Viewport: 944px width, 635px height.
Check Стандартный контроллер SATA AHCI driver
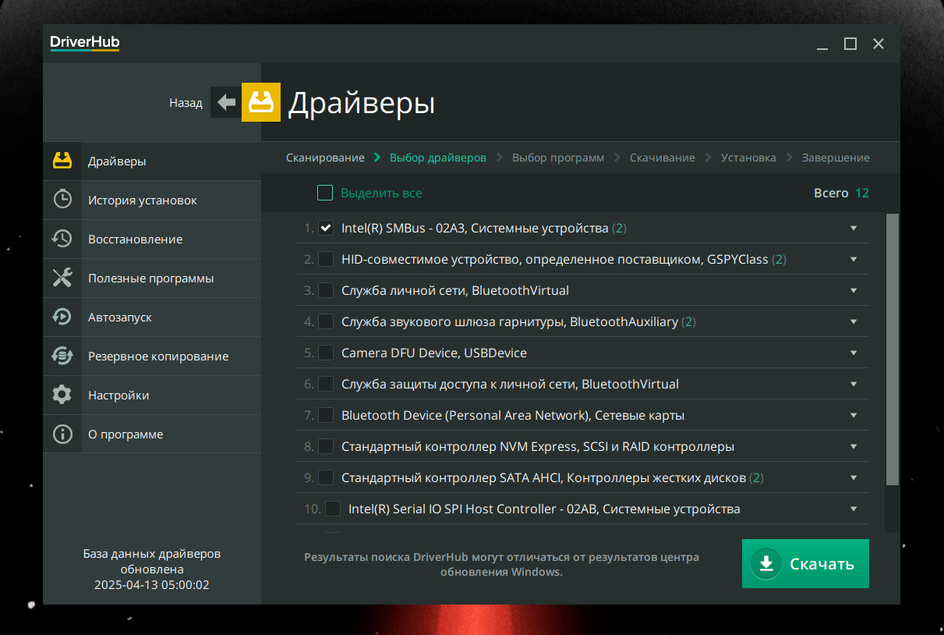[x=326, y=477]
